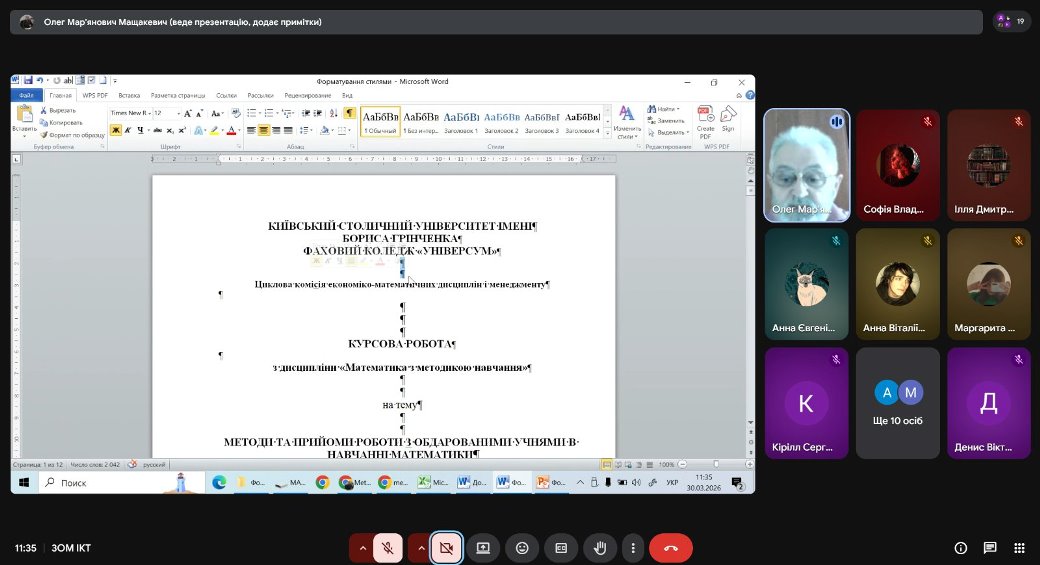Image resolution: width=1040 pixels, height=565 pixels.
Task: Open the Разметка страницы ribbon tab
Action: click(x=175, y=95)
